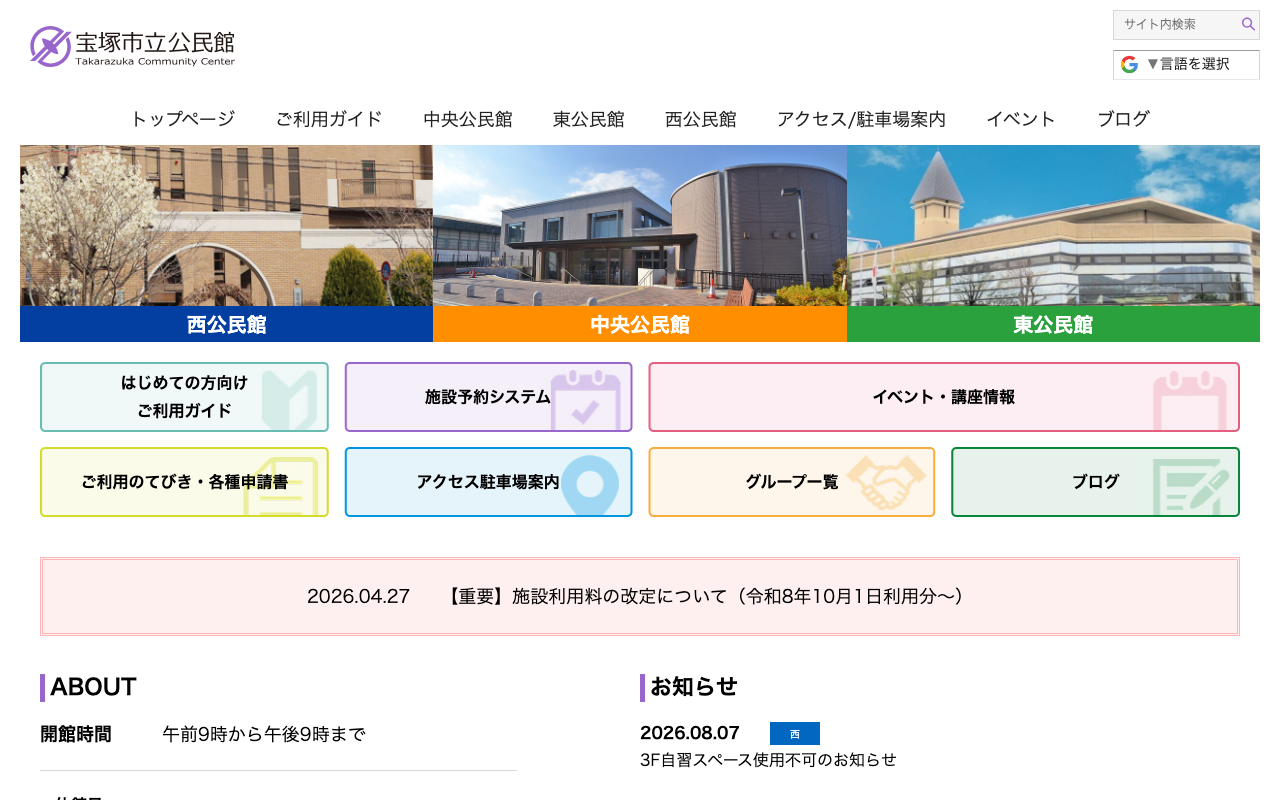
Task: Click the 3F自習スペース使用不可のお知らせ news link
Action: (768, 760)
